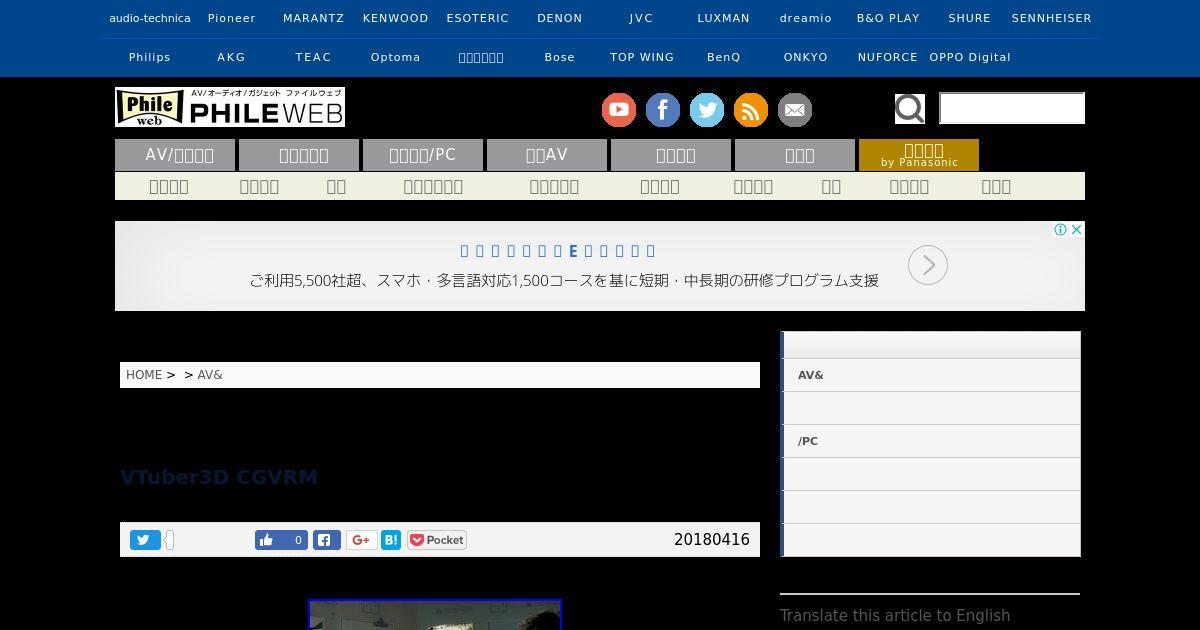Open the SHURE brand link
This screenshot has height=630, width=1200.
(970, 18)
